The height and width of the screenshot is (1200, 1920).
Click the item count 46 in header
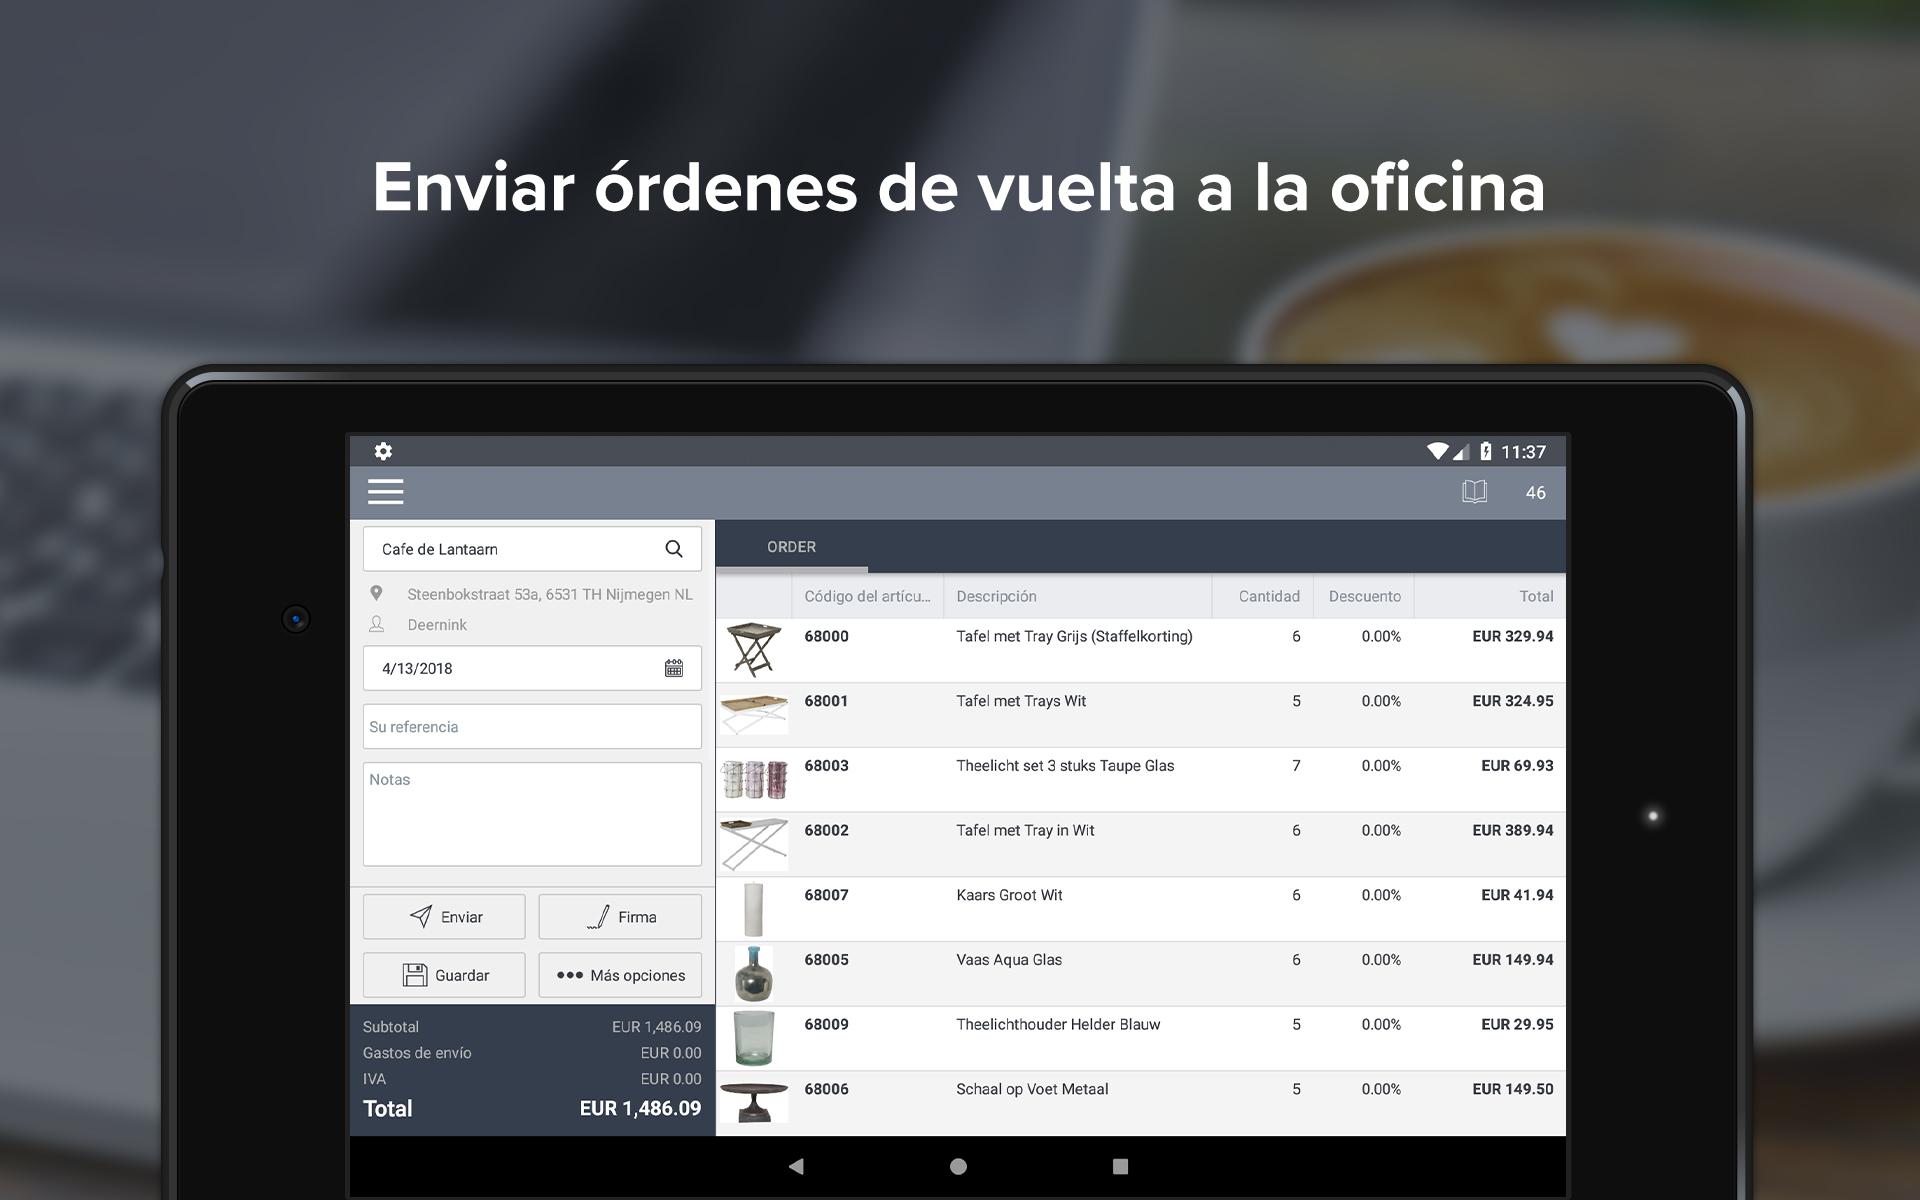click(x=1535, y=492)
